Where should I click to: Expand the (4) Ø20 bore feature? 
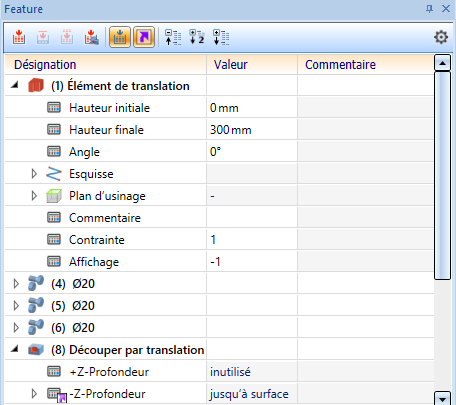[x=16, y=284]
